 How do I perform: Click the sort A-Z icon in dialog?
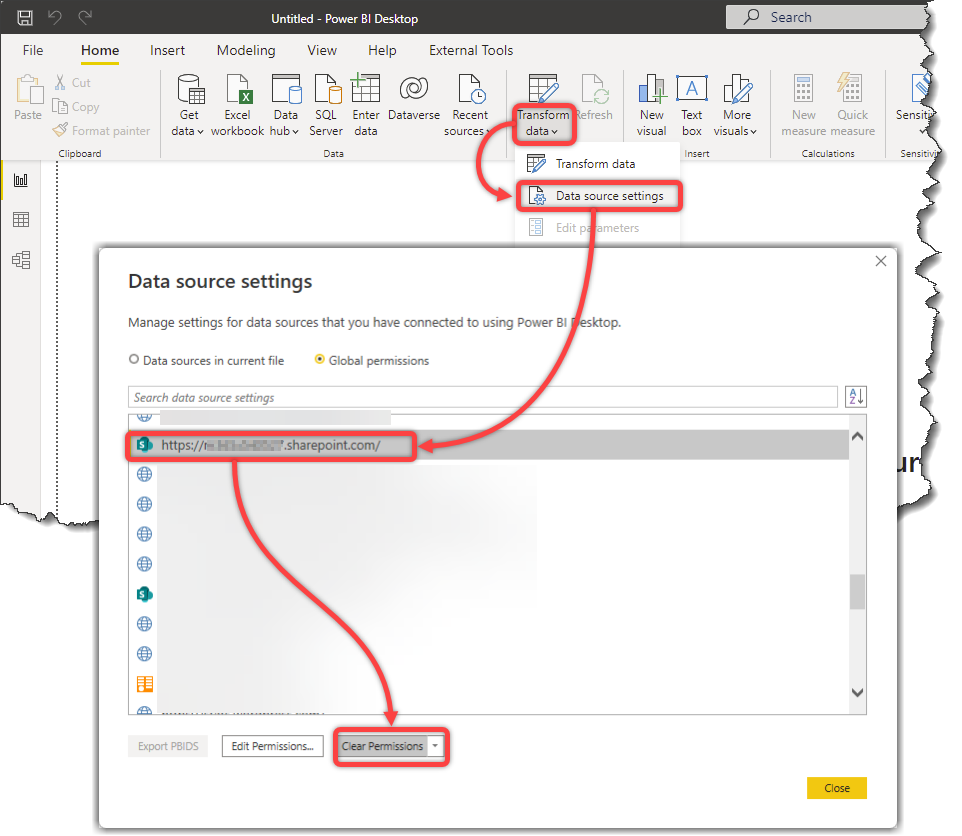tap(855, 397)
